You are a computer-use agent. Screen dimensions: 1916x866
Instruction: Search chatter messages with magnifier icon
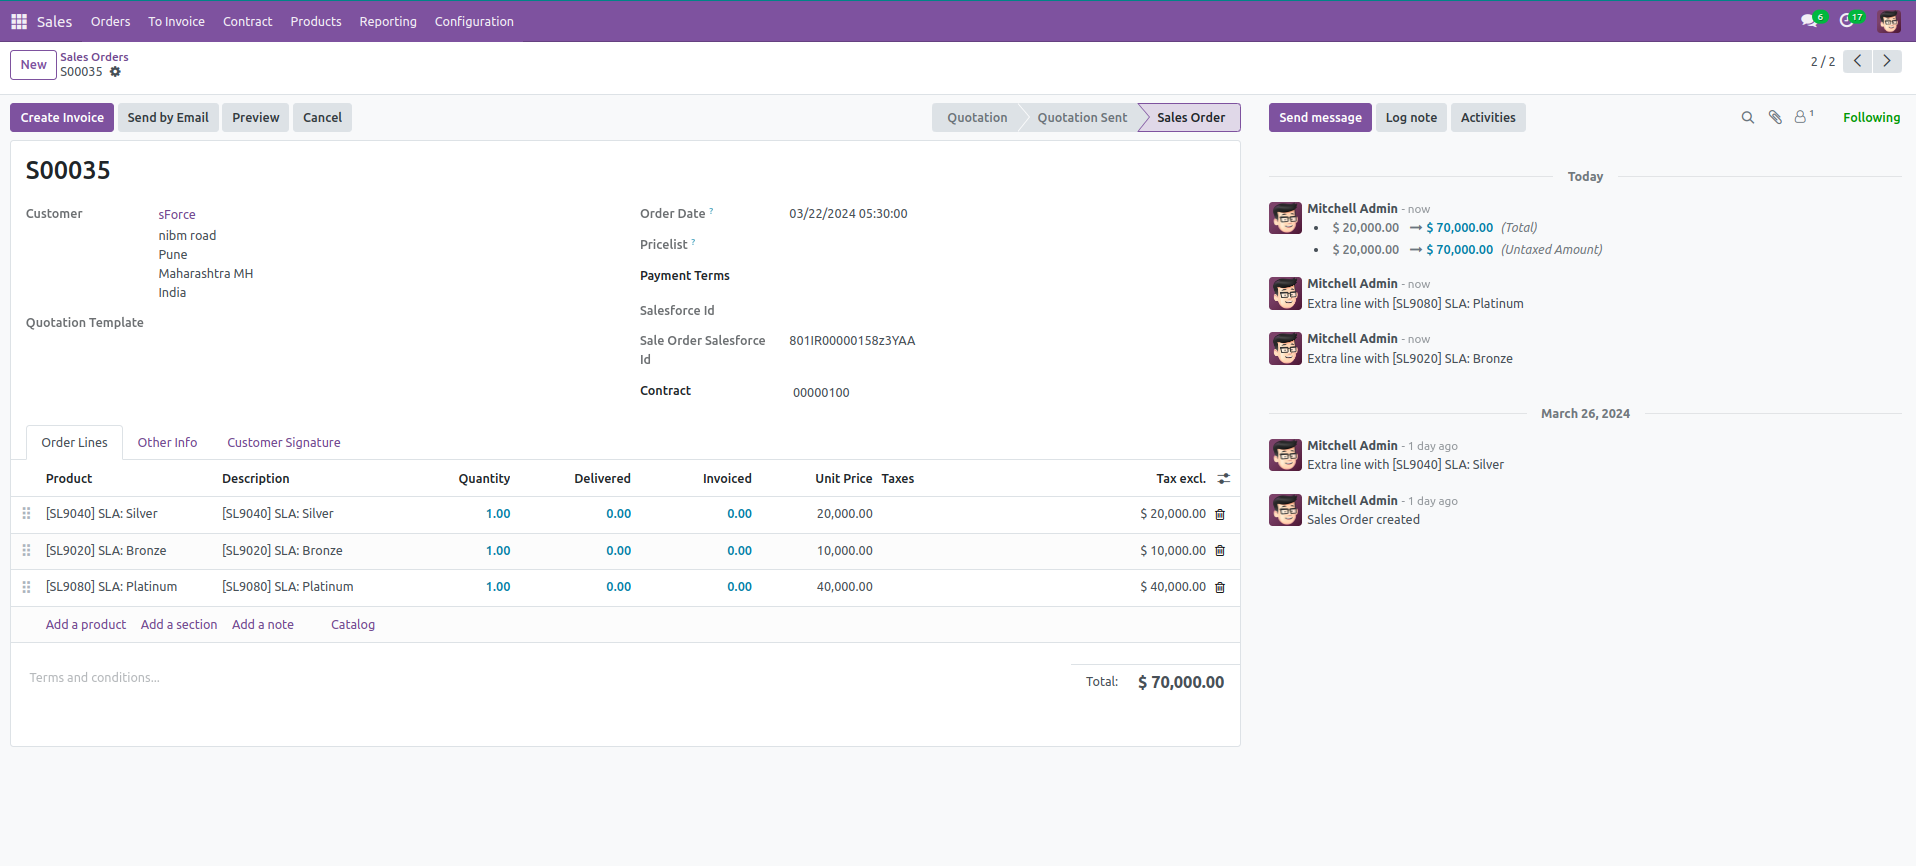[1748, 117]
